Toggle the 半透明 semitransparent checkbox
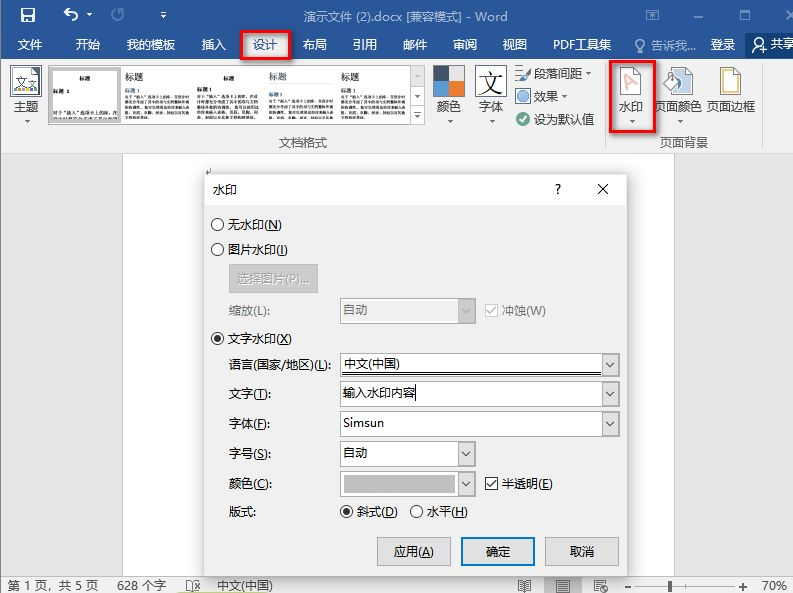793x593 pixels. [491, 483]
